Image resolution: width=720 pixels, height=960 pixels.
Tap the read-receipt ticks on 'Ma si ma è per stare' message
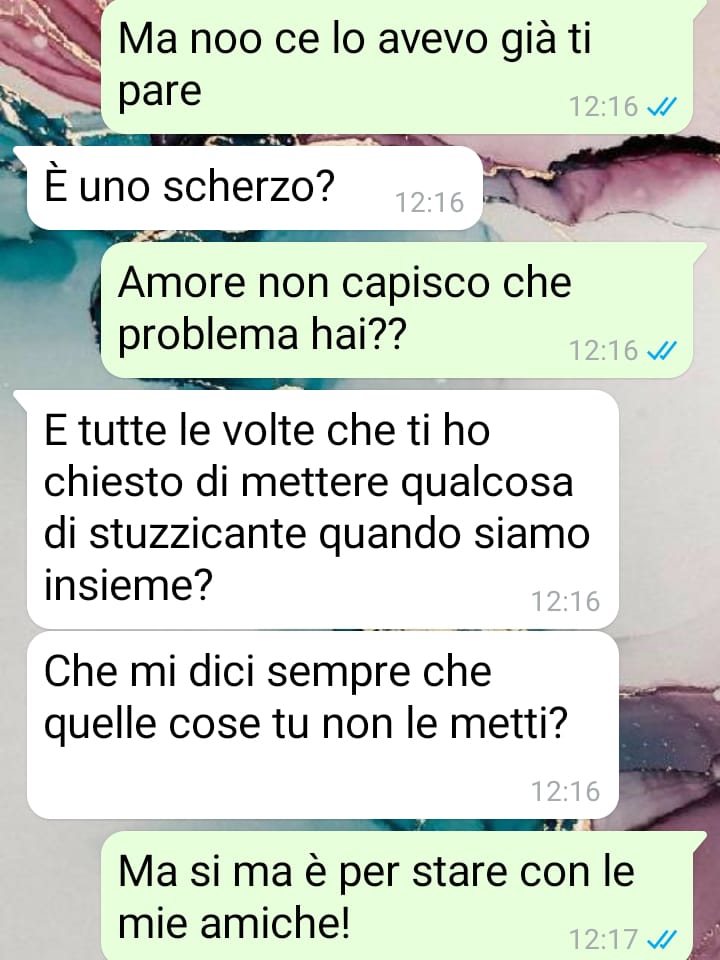tap(661, 939)
